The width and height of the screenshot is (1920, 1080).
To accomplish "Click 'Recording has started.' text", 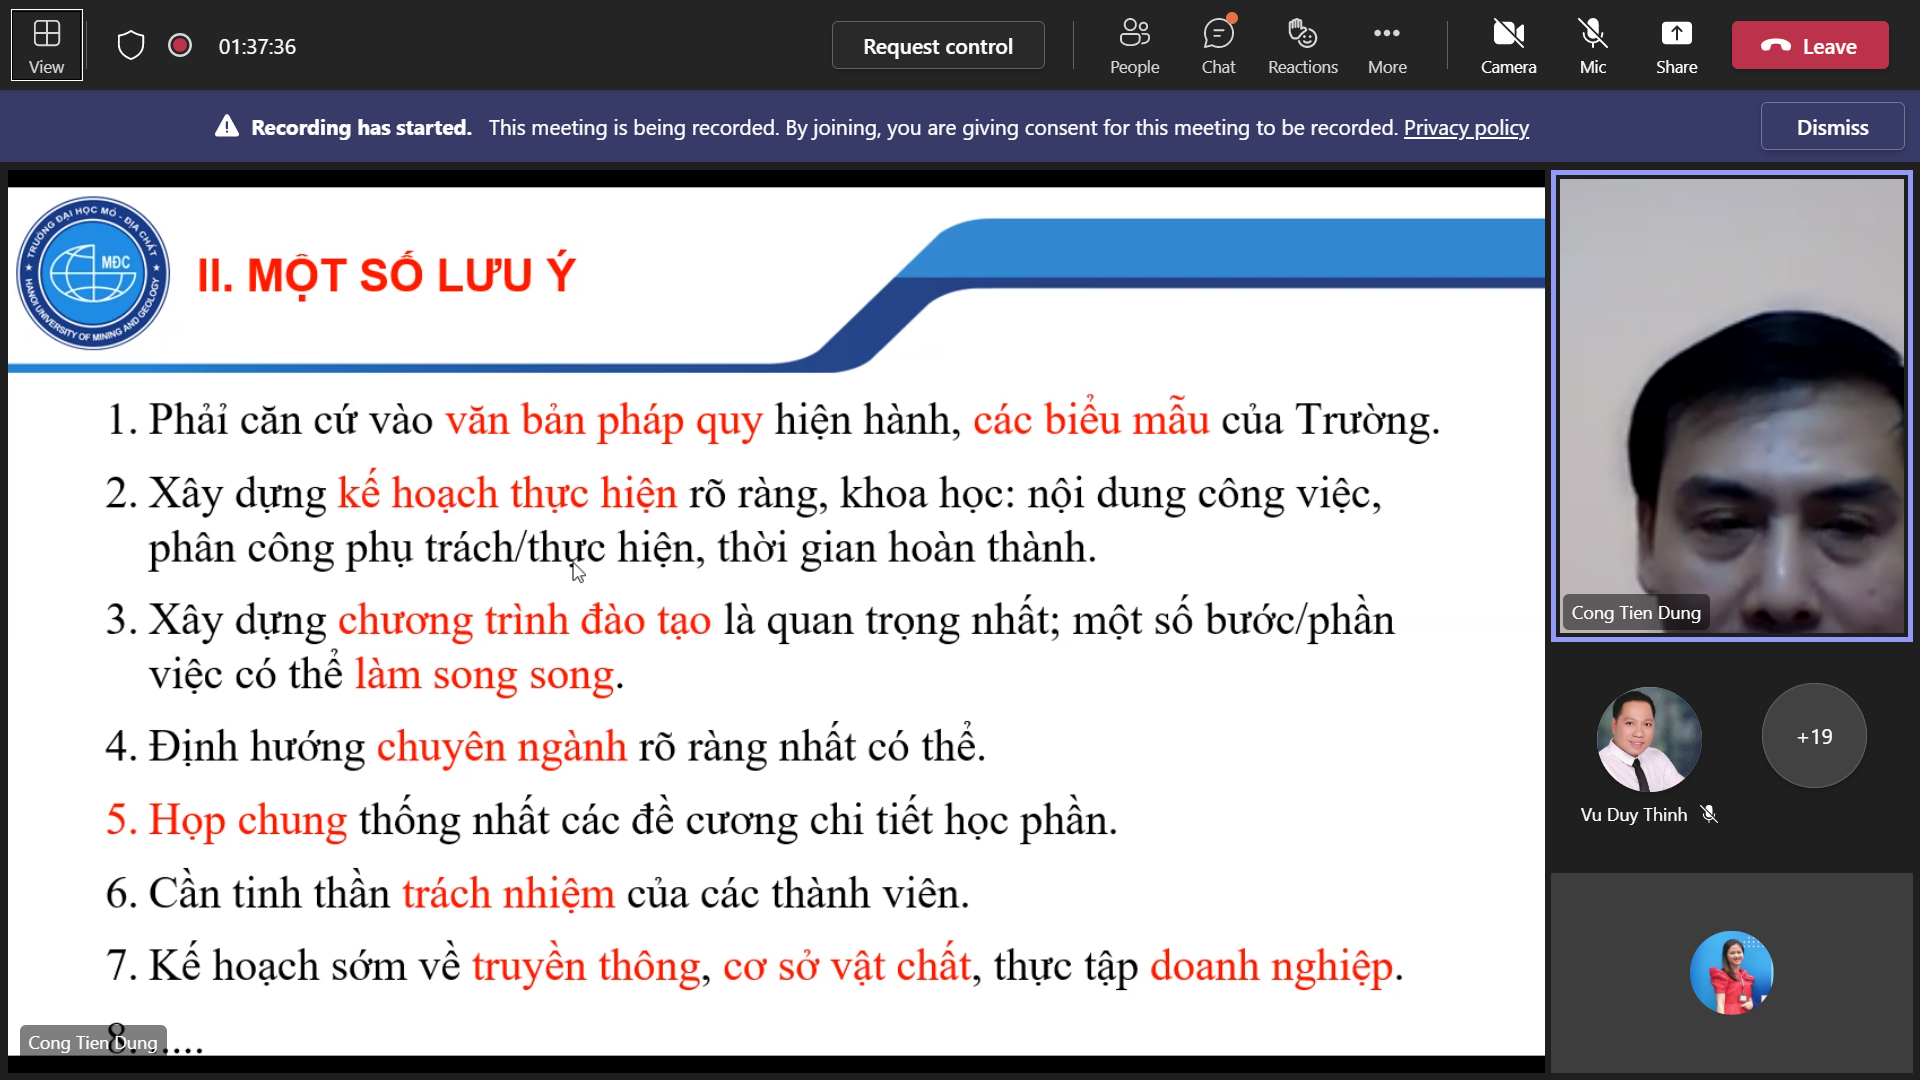I will pos(361,128).
